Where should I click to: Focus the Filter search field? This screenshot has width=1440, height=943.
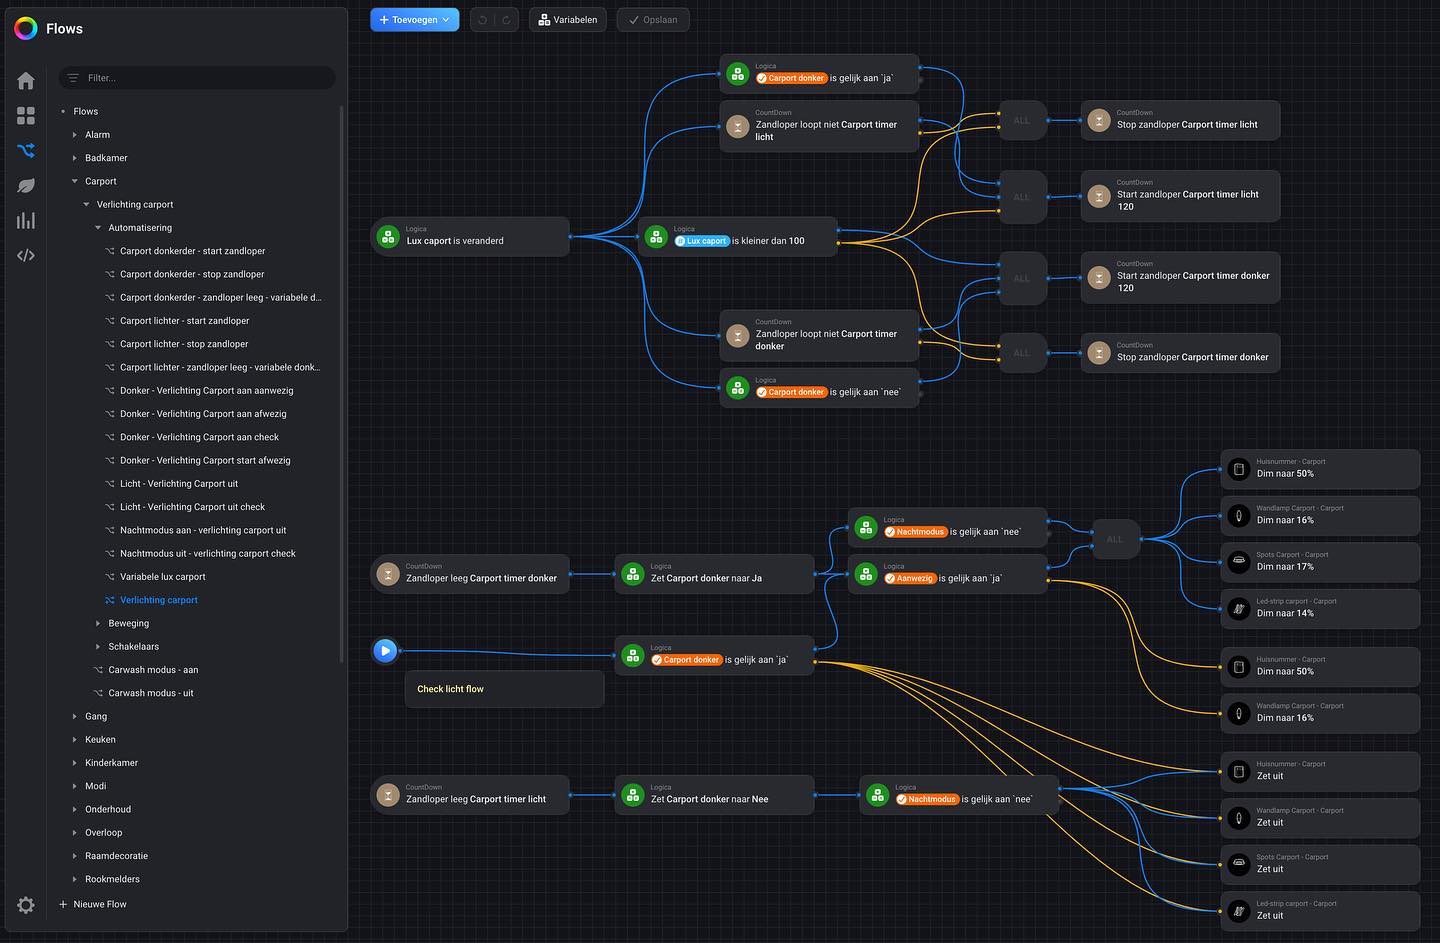coord(197,78)
